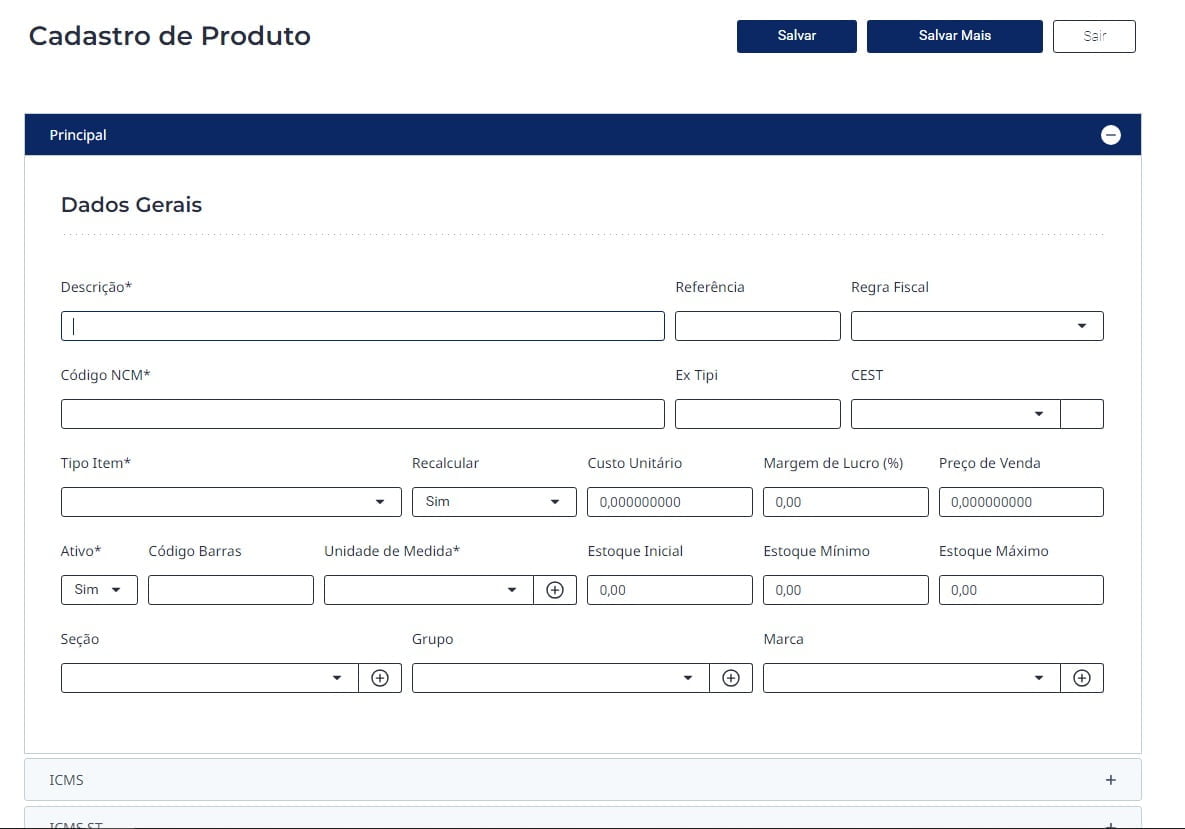Open the Tipo Item dropdown
Viewport: 1185px width, 829px height.
pyautogui.click(x=230, y=502)
